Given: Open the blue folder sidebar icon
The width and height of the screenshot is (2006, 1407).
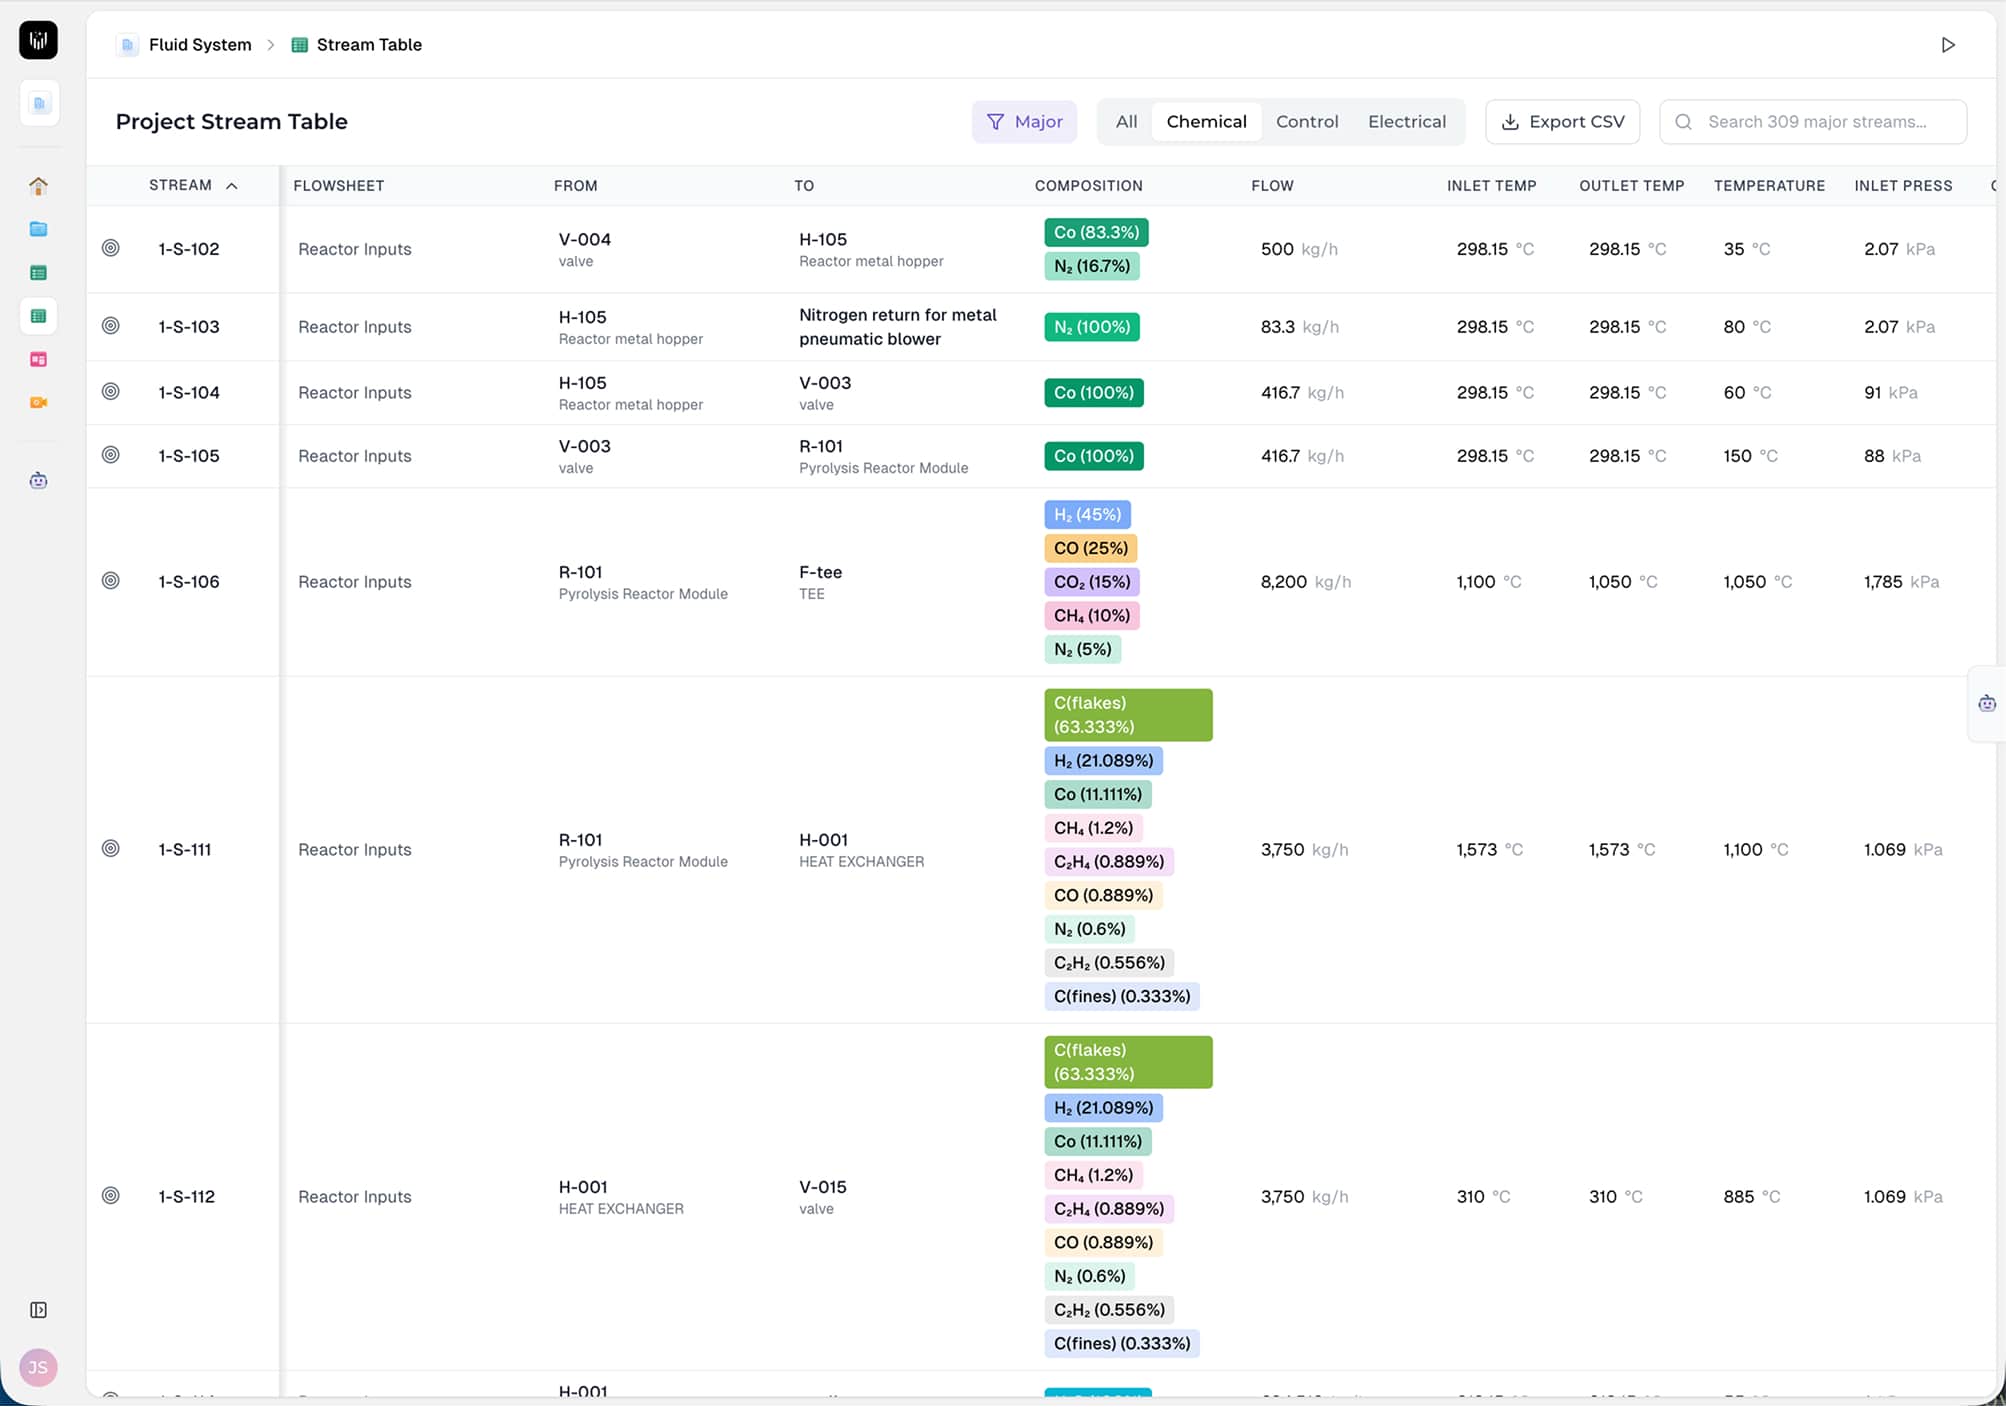Looking at the screenshot, I should (x=38, y=229).
